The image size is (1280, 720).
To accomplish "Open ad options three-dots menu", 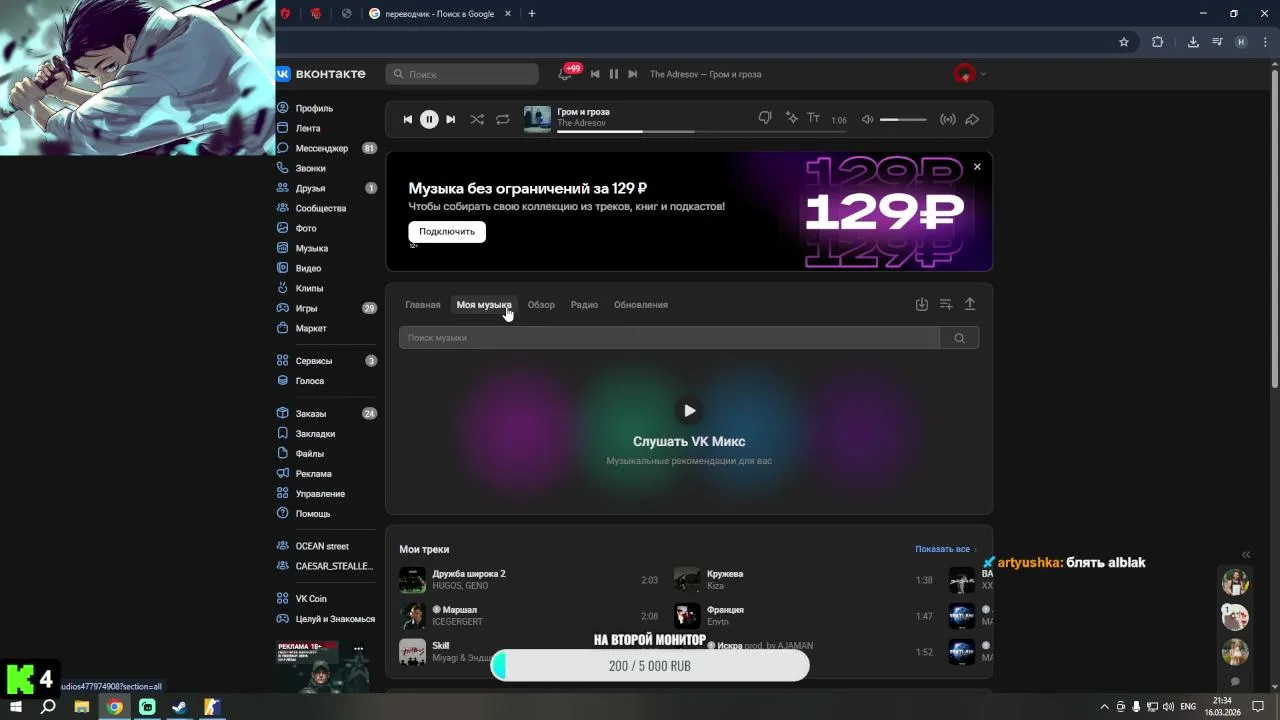I will tap(358, 649).
